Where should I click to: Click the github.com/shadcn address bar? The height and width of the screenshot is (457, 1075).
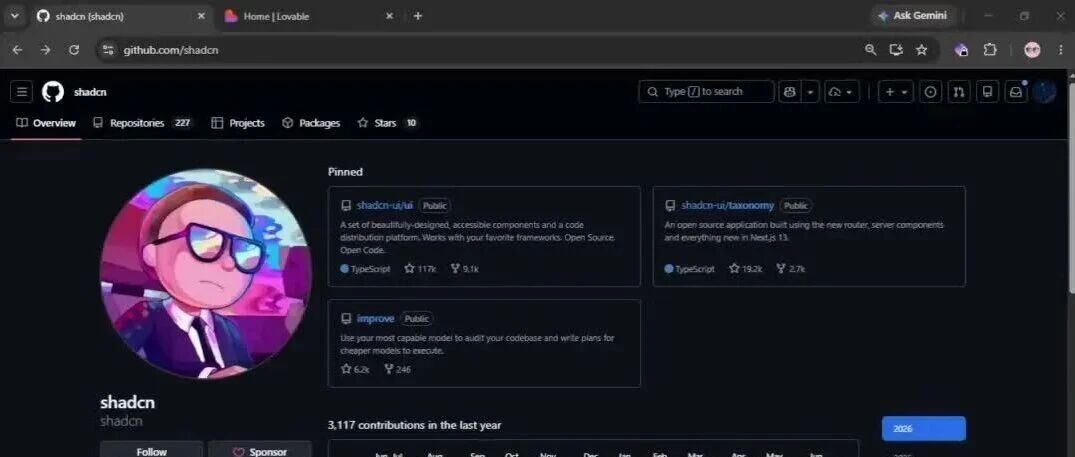pyautogui.click(x=480, y=50)
